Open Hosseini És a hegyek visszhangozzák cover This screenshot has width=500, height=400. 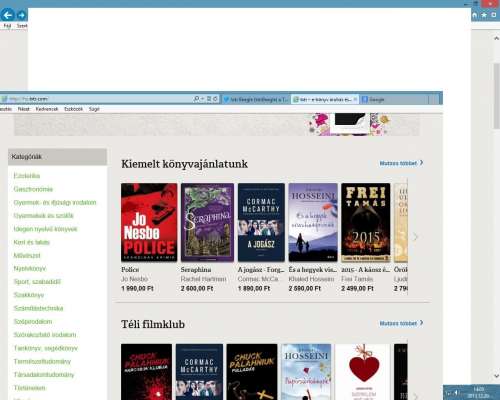313,222
